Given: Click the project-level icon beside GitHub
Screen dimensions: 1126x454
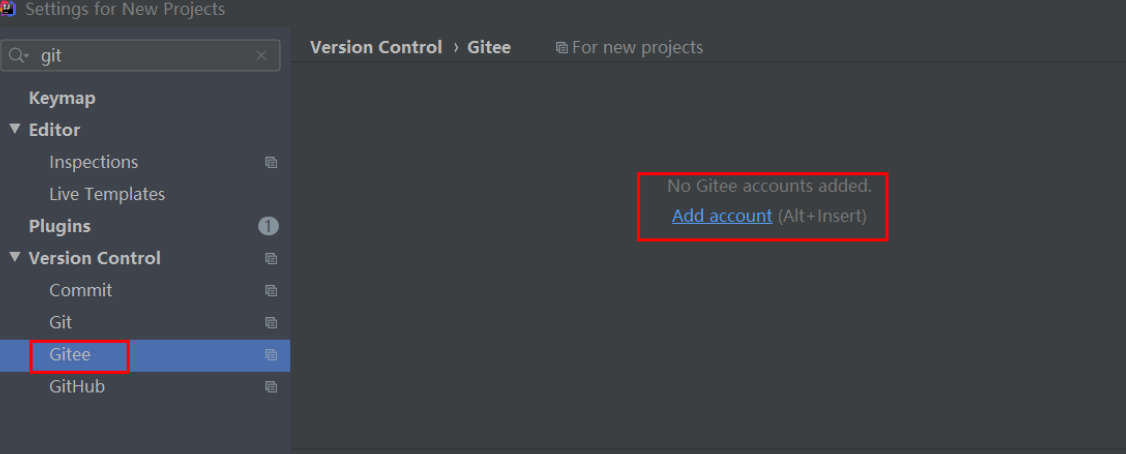Looking at the screenshot, I should coord(271,386).
